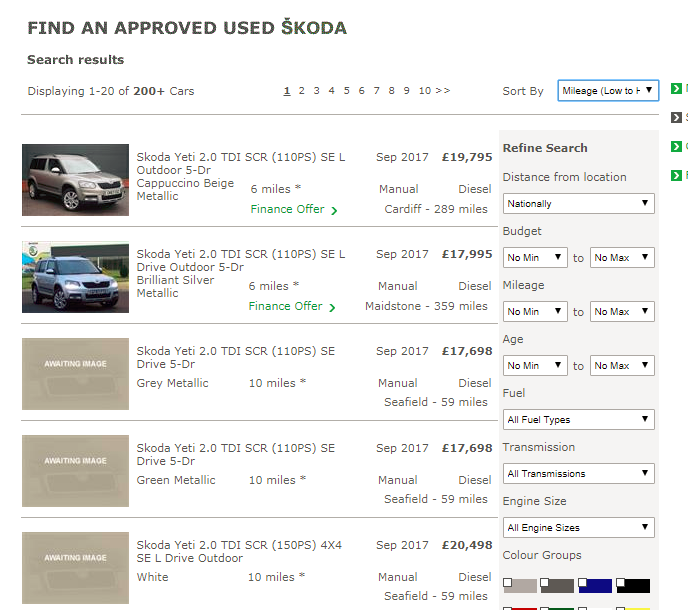
Task: Open All Transmissions dropdown
Action: pos(578,474)
